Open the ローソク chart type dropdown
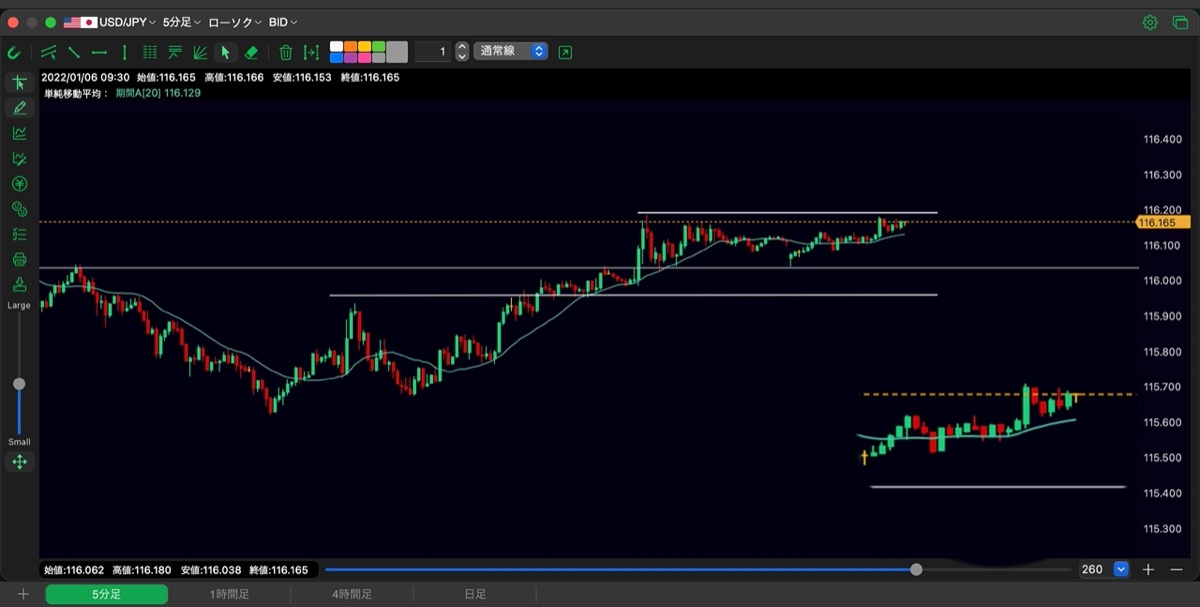Screen dimensions: 1200x607 (235, 22)
